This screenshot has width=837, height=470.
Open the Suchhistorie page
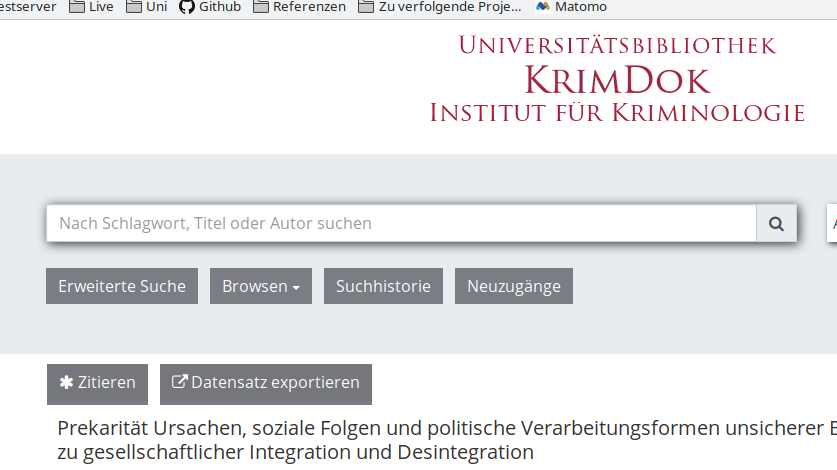tap(383, 286)
